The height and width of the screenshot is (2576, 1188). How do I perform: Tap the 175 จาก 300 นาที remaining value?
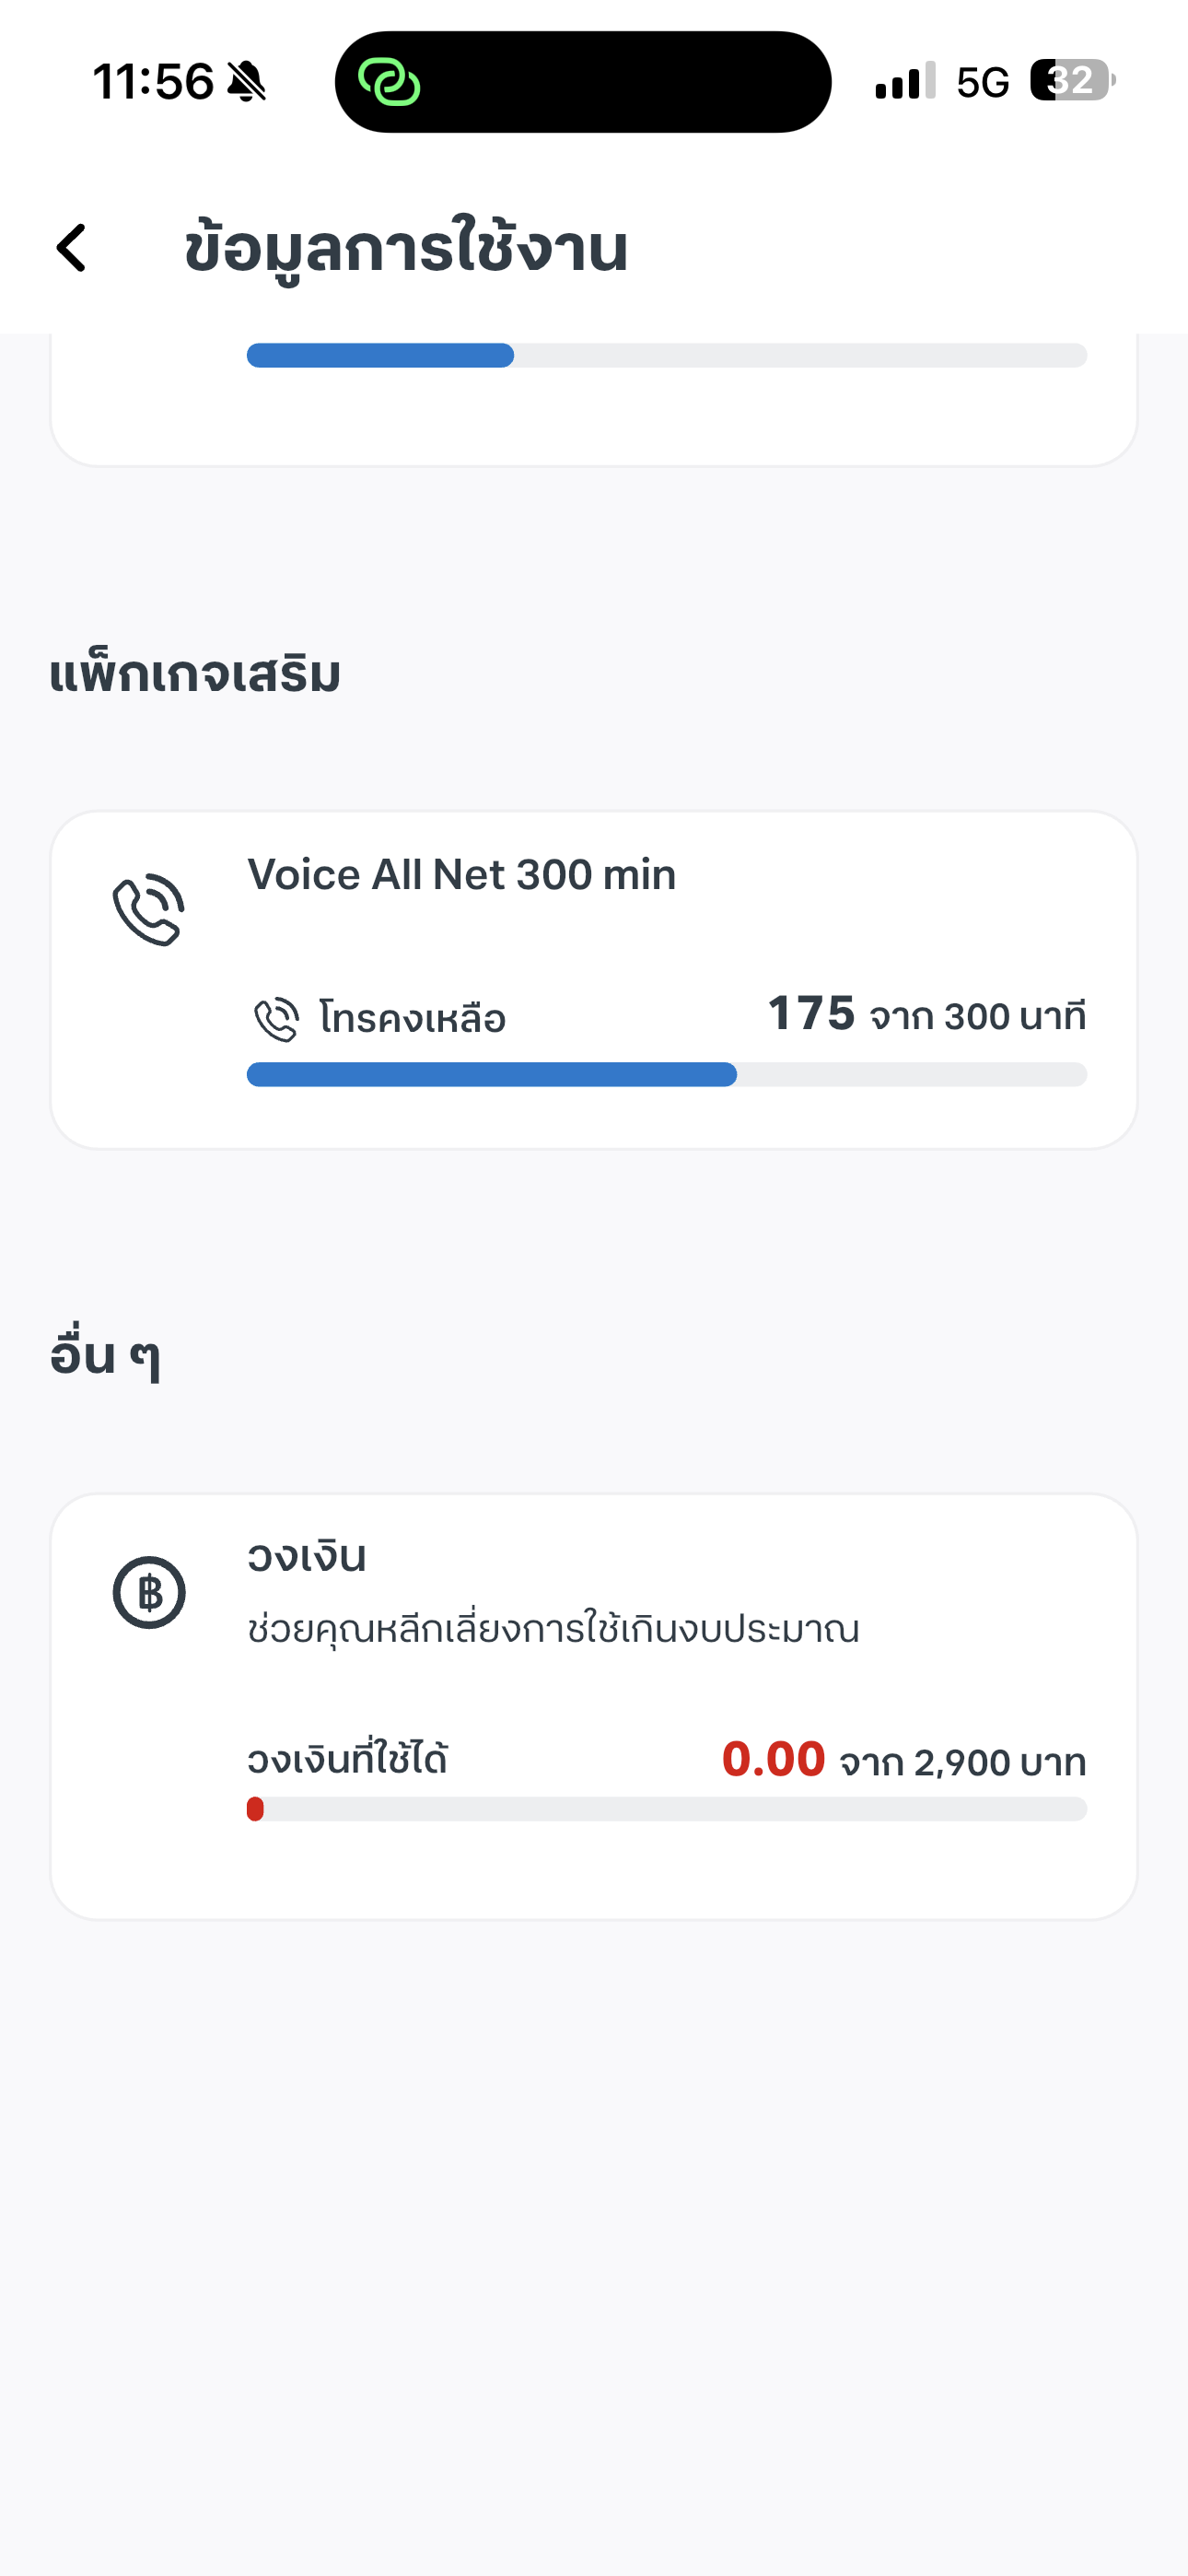(926, 1015)
